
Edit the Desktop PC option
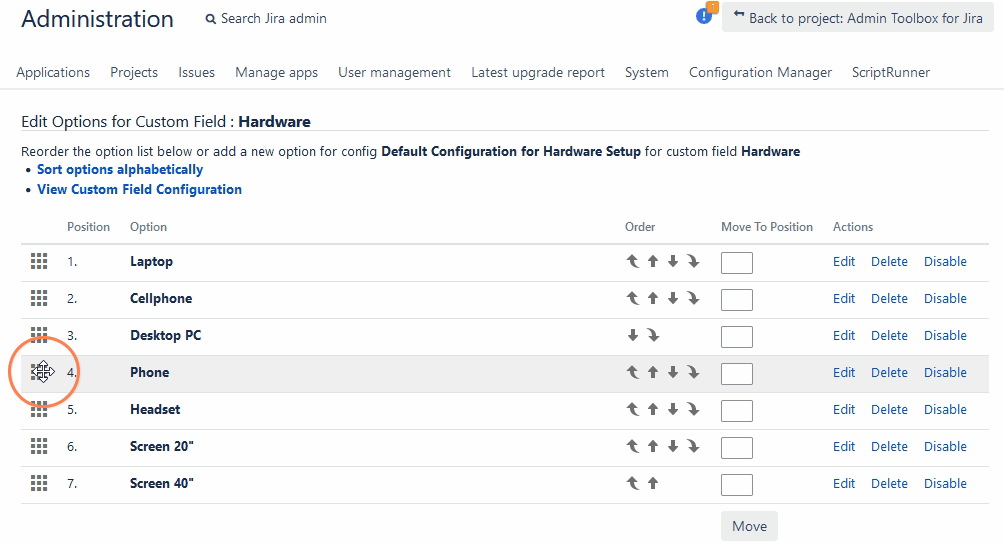click(x=844, y=336)
